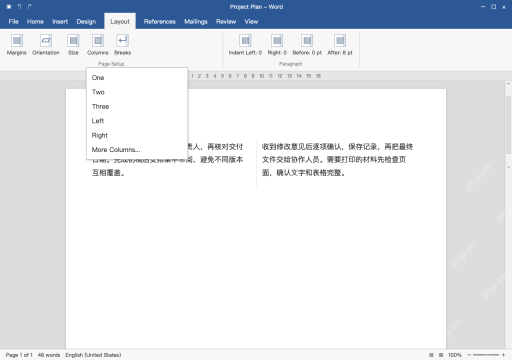Viewport: 512px width, 360px height.
Task: Switch to the Insert tab
Action: (x=60, y=22)
